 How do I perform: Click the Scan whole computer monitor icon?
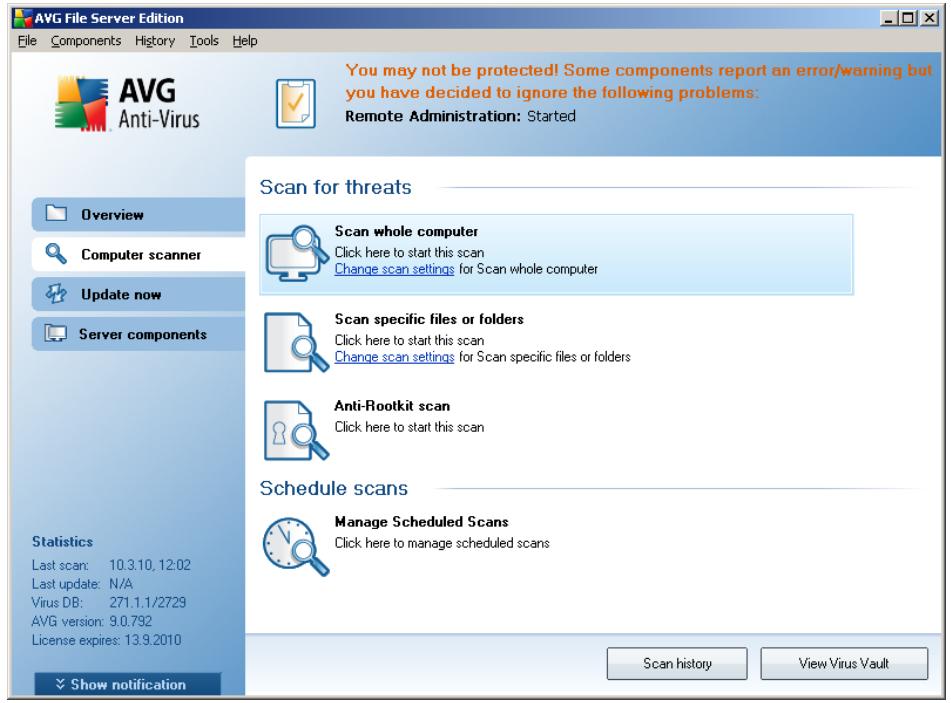(296, 254)
